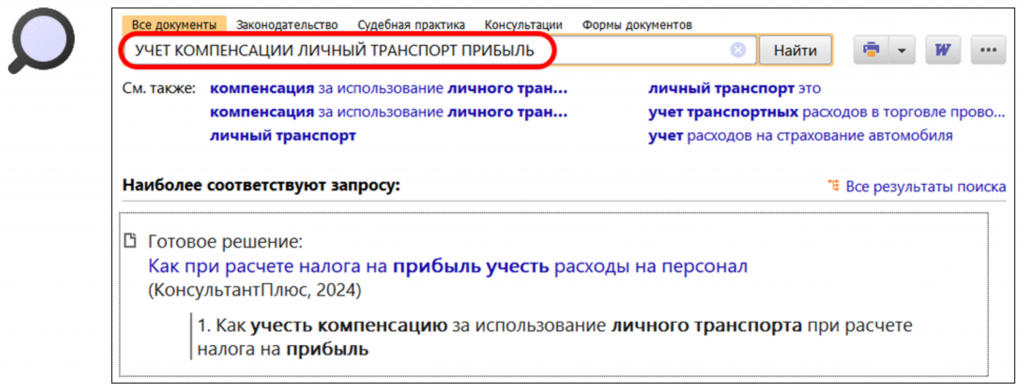Viewport: 1024px width, 386px height.
Task: Open Как при расчете налога на прибыль учесть расходы
Action: [448, 266]
